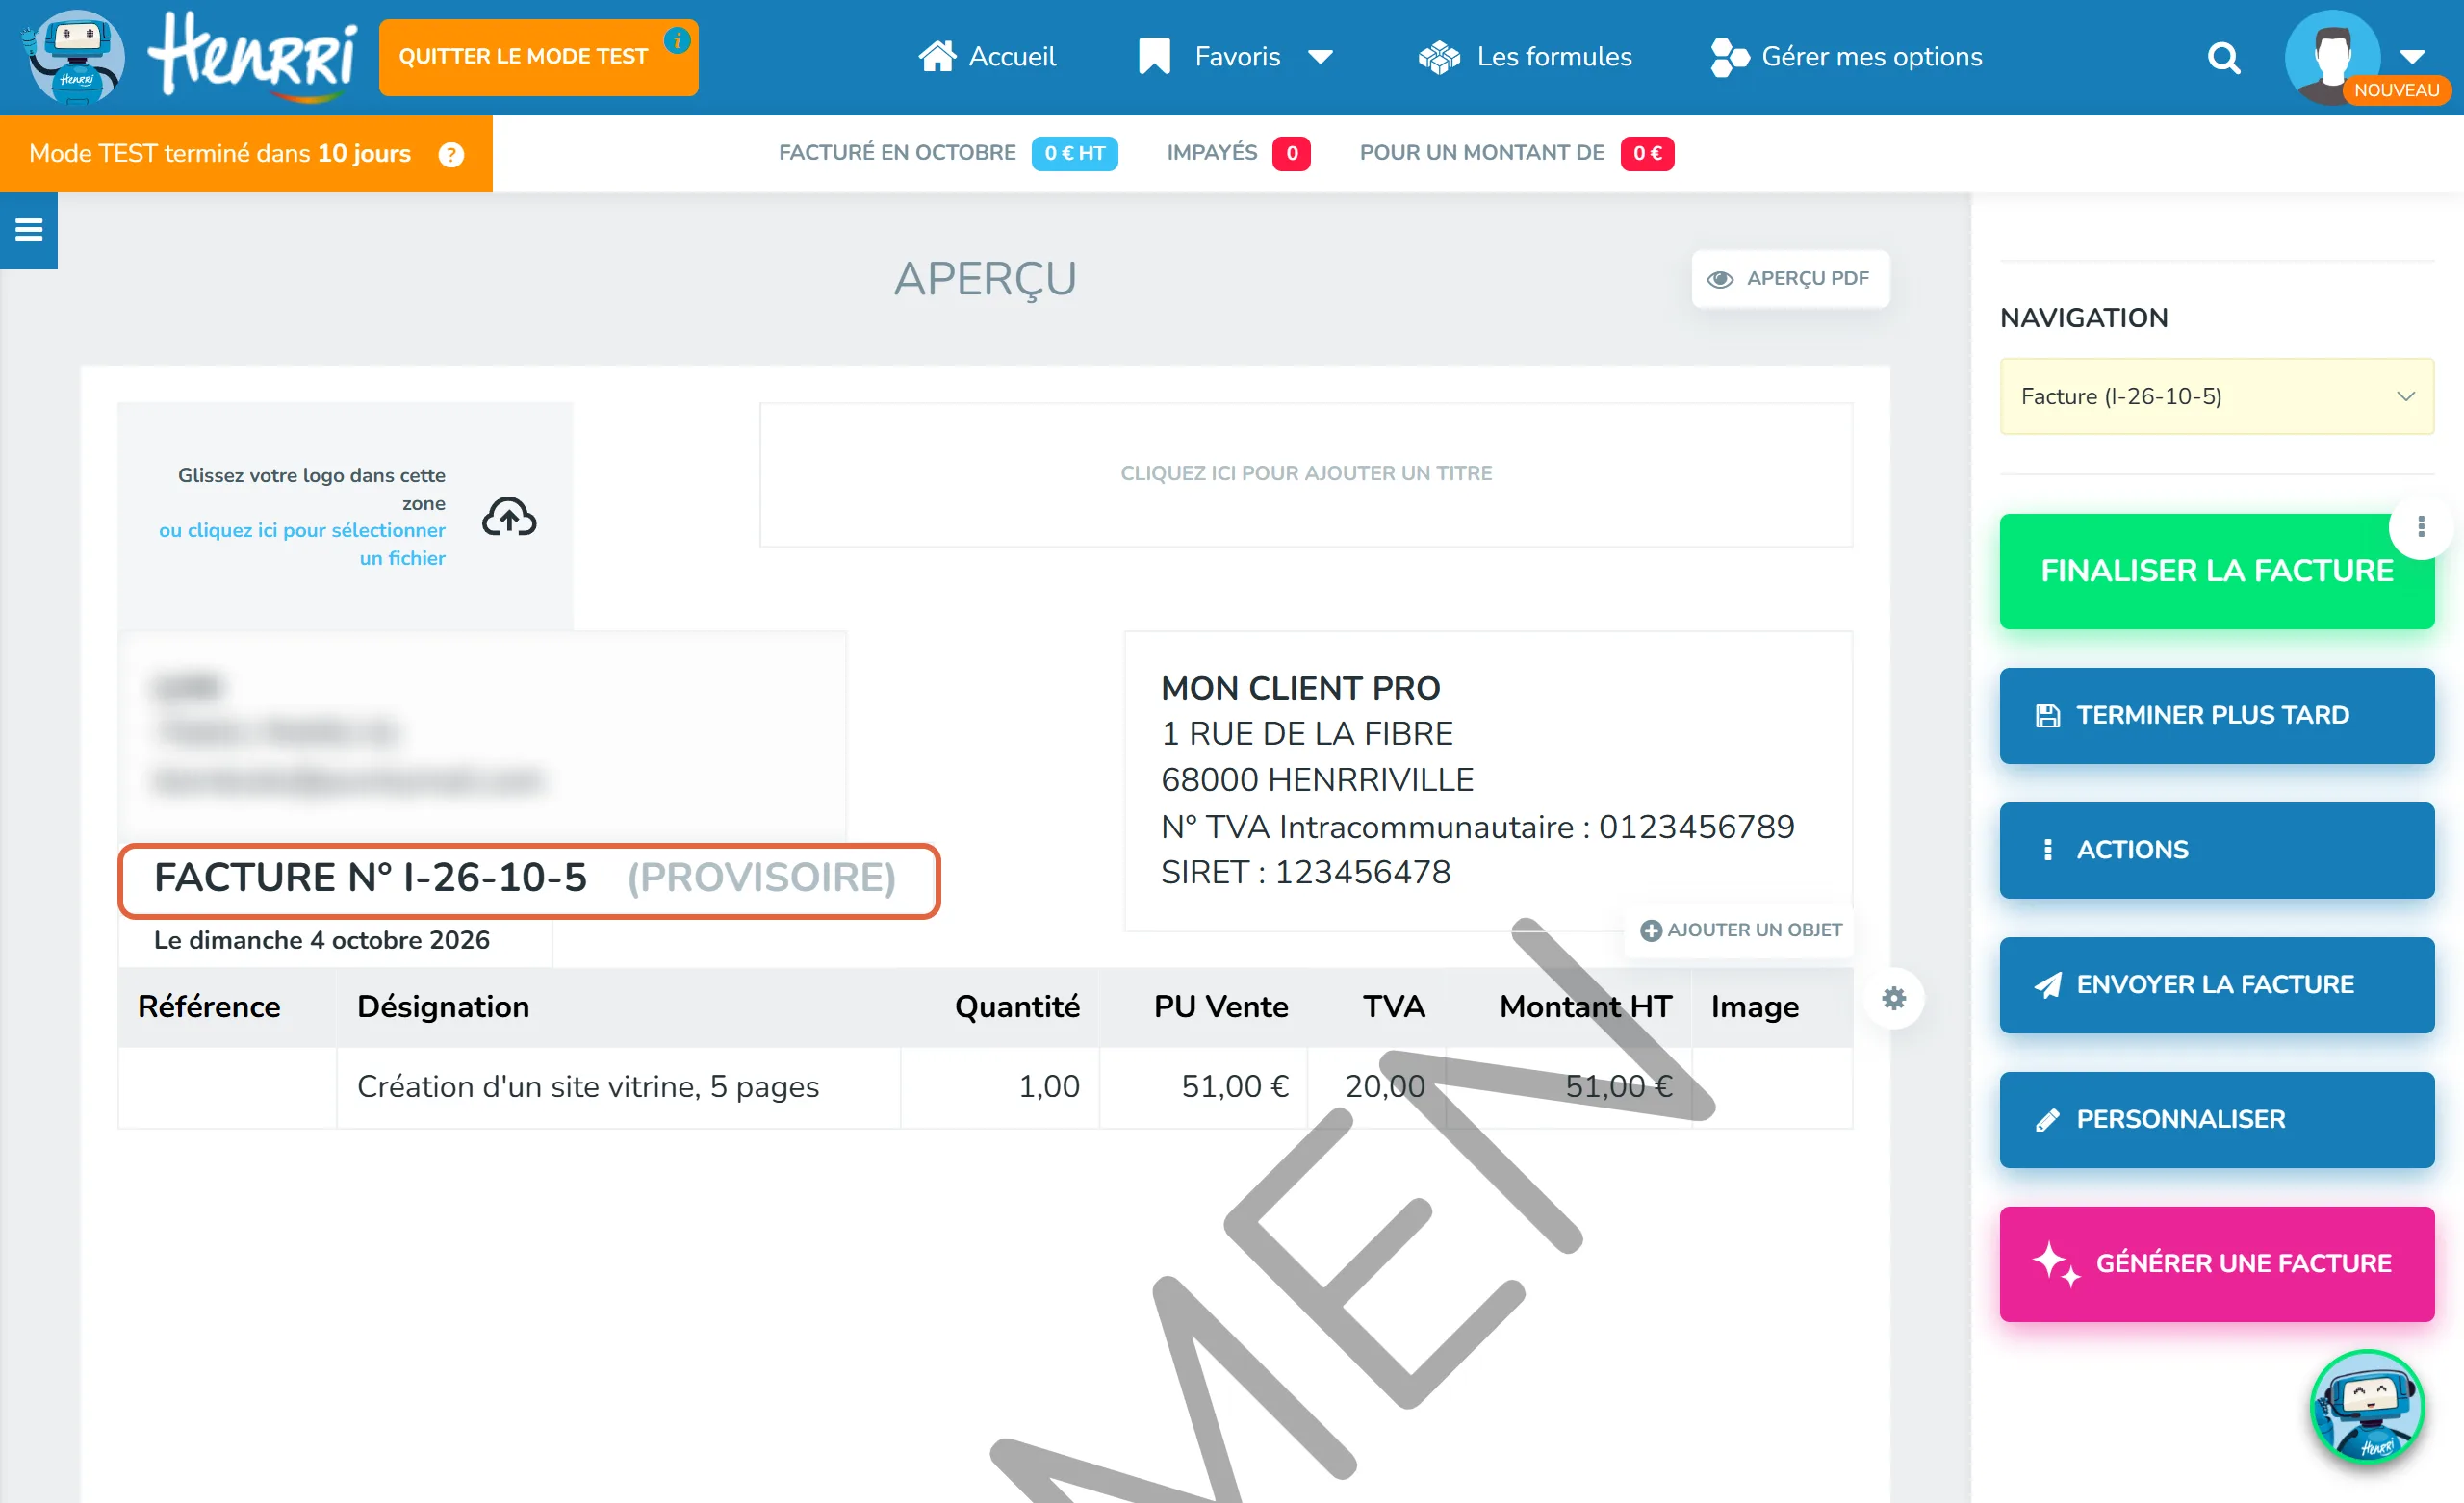Click Envoyer la facture
The image size is (2464, 1503).
coord(2216,985)
